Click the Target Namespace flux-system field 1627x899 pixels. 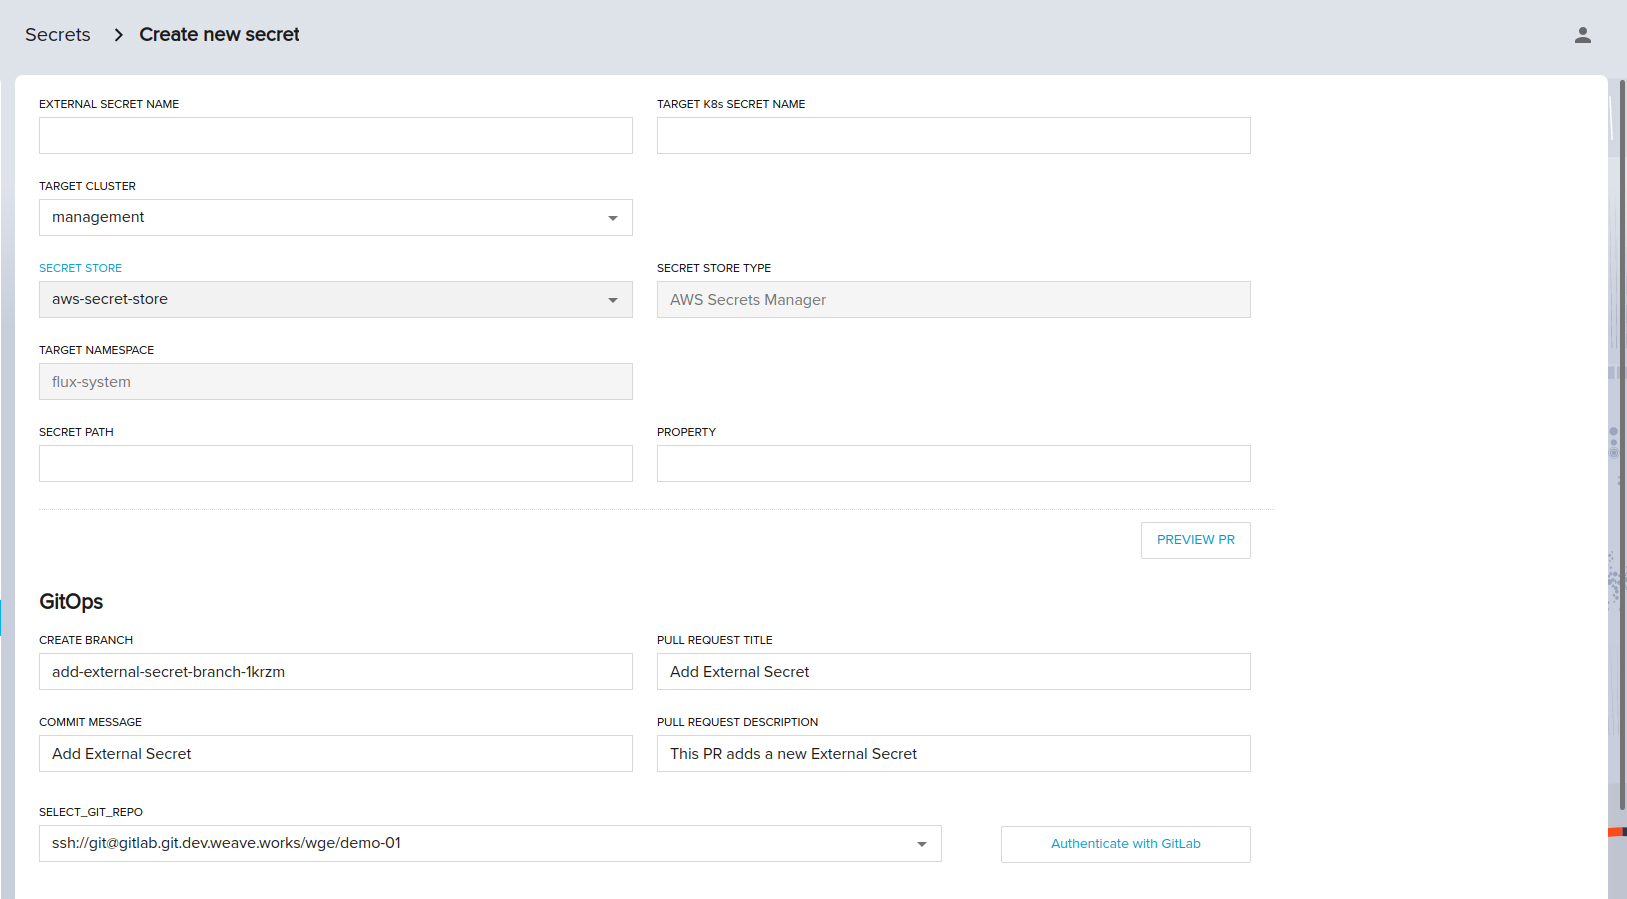pyautogui.click(x=336, y=382)
